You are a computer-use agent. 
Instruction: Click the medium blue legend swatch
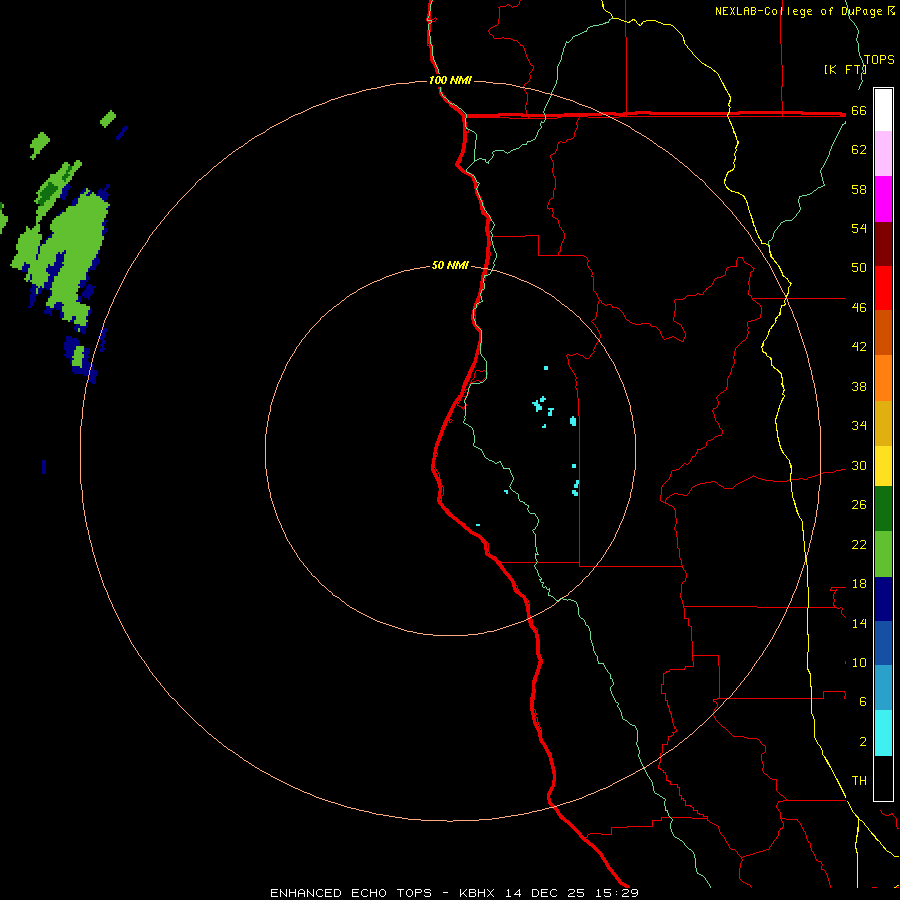click(x=883, y=643)
